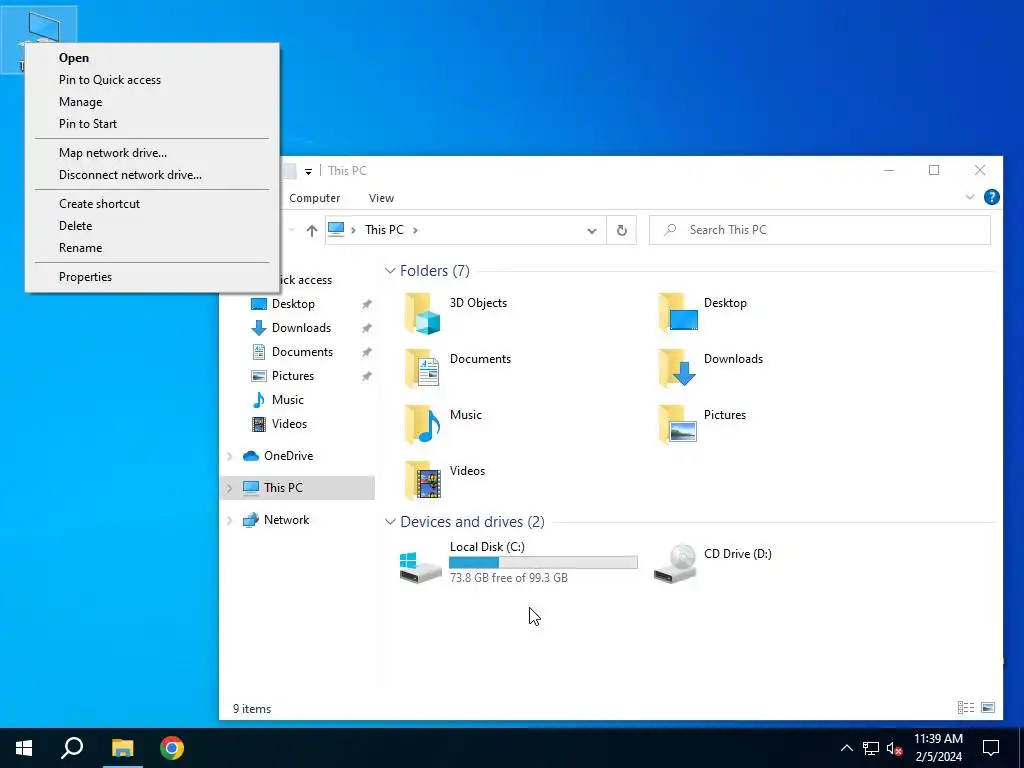Open the Music folder icon in Folders
Image resolution: width=1024 pixels, height=768 pixels.
(x=421, y=424)
